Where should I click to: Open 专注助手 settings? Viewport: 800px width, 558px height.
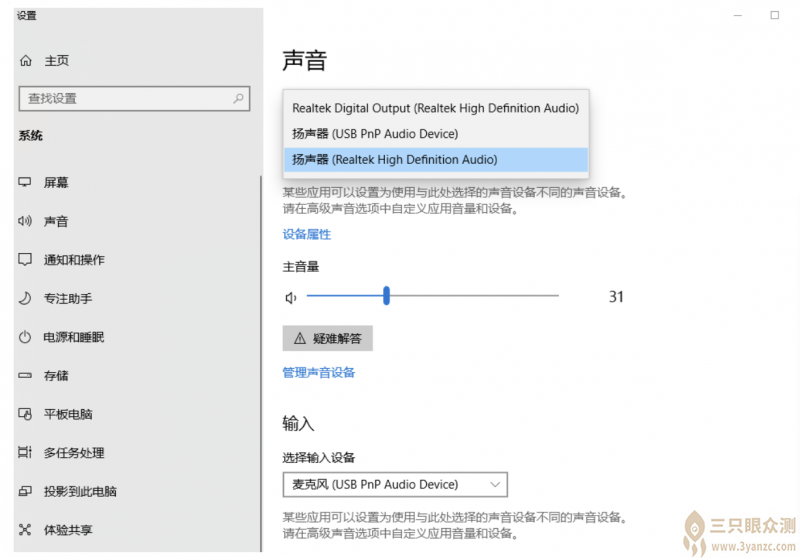click(68, 298)
